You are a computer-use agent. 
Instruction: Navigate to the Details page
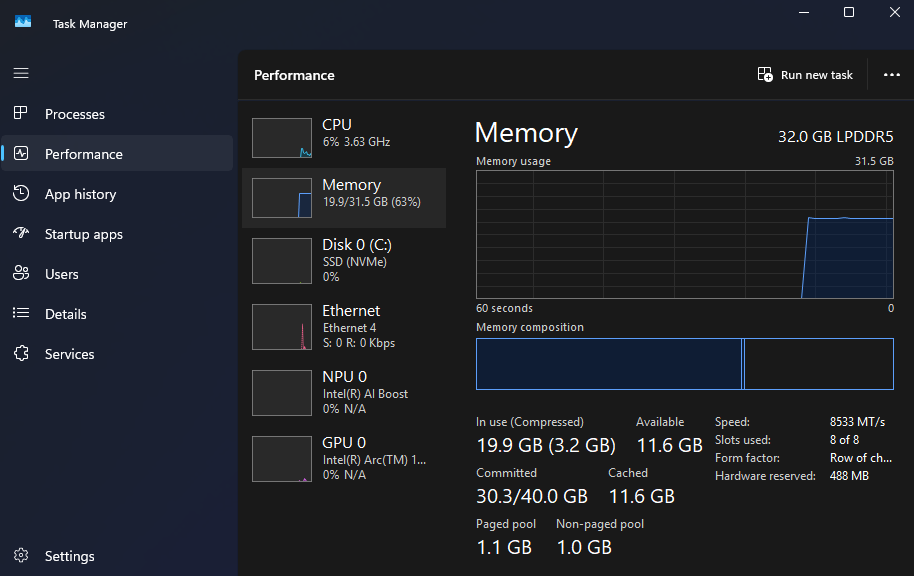pyautogui.click(x=117, y=314)
